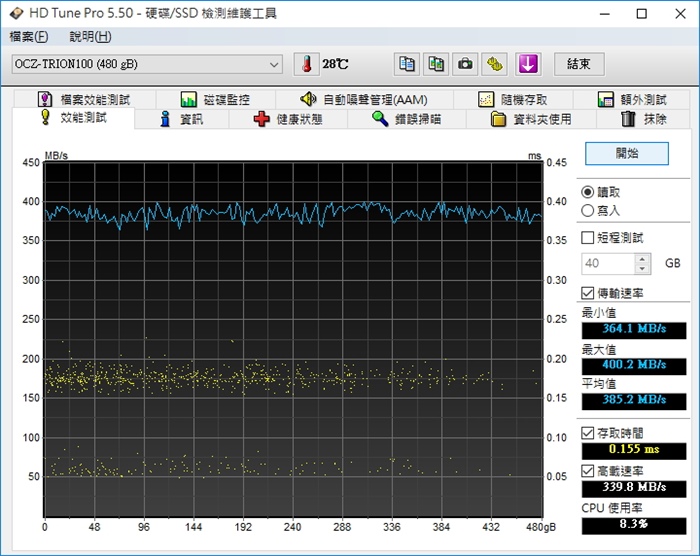Click the access time 0.155 ms
700x556 pixels.
pos(633,451)
